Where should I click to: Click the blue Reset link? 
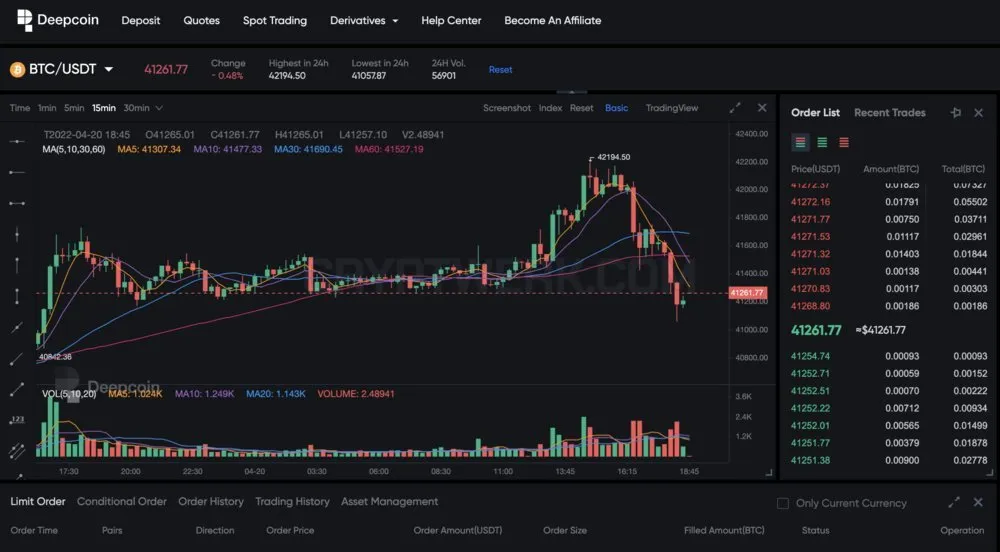(501, 69)
